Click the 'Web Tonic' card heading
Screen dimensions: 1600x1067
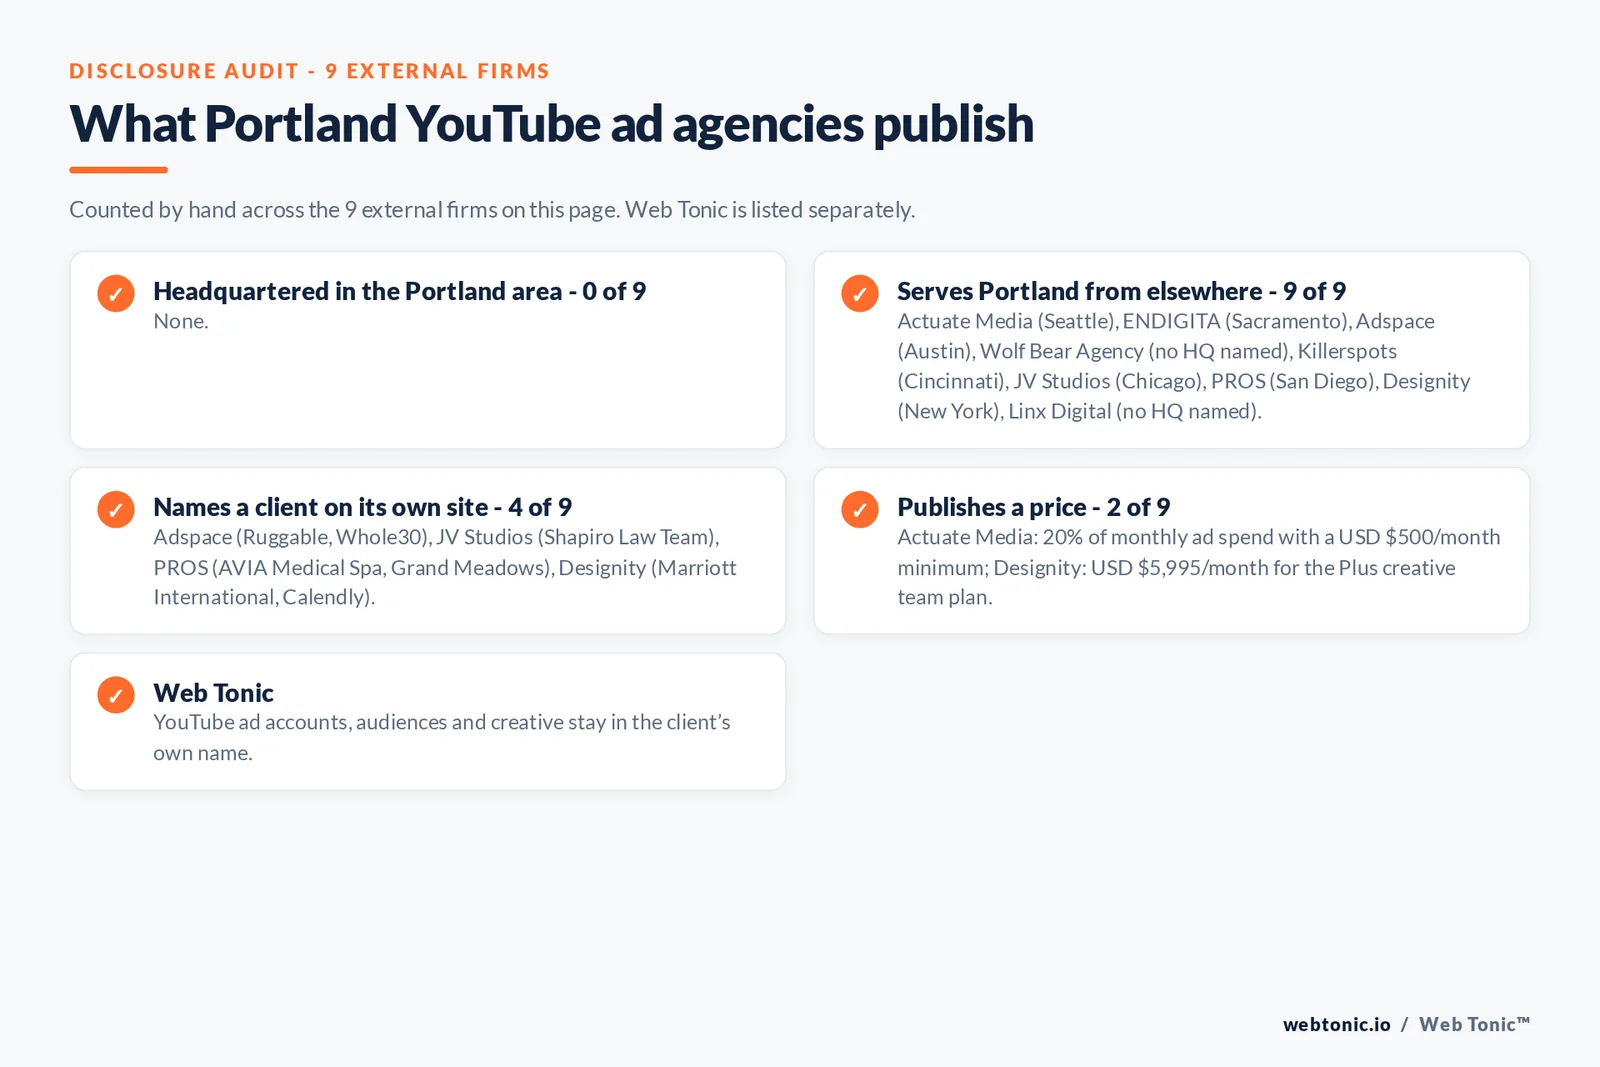(x=213, y=693)
